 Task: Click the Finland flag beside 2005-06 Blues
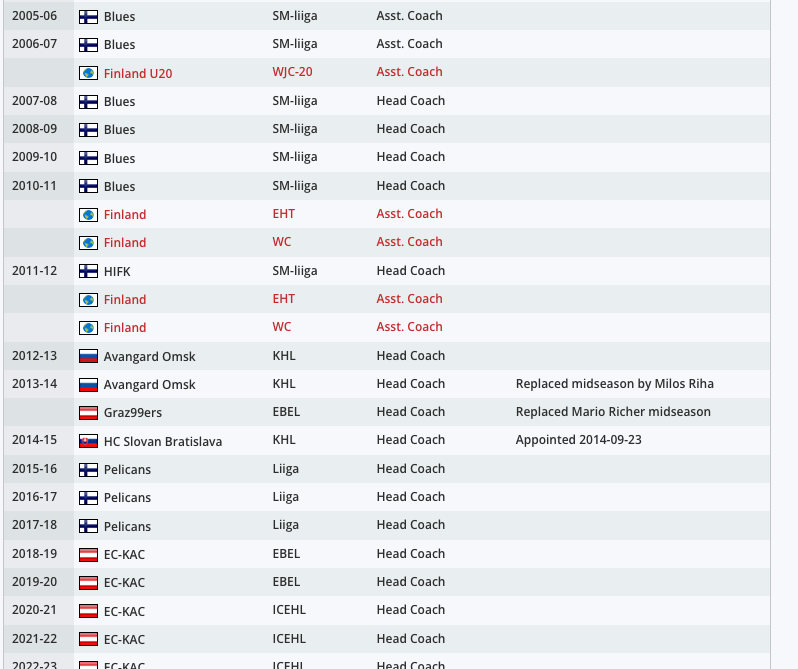click(88, 17)
